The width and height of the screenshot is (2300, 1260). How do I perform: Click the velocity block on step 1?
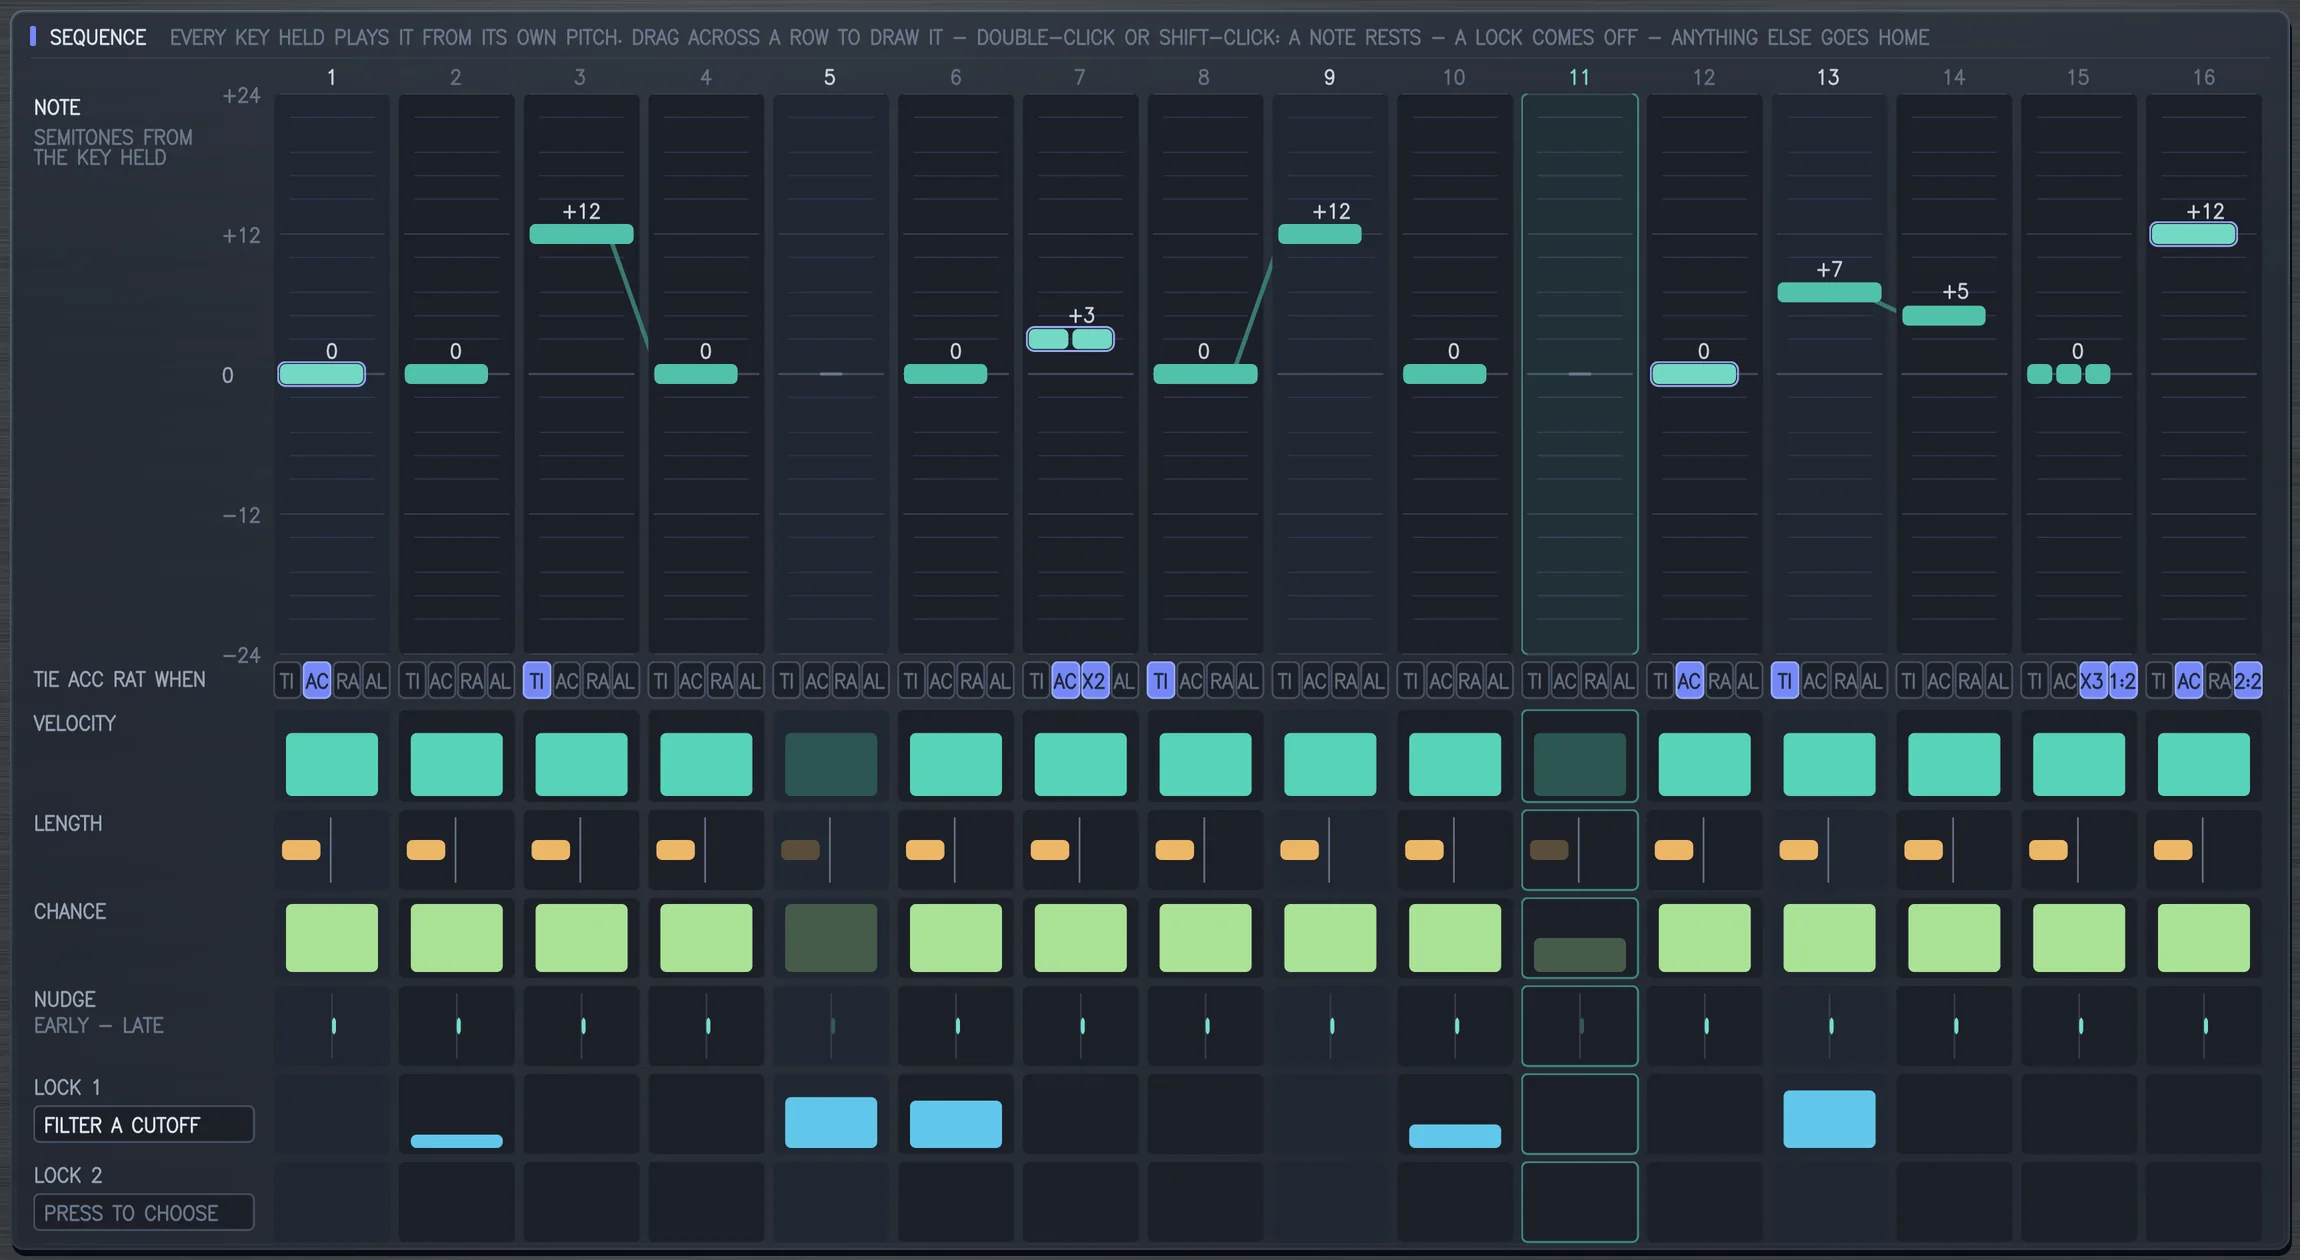pos(331,764)
